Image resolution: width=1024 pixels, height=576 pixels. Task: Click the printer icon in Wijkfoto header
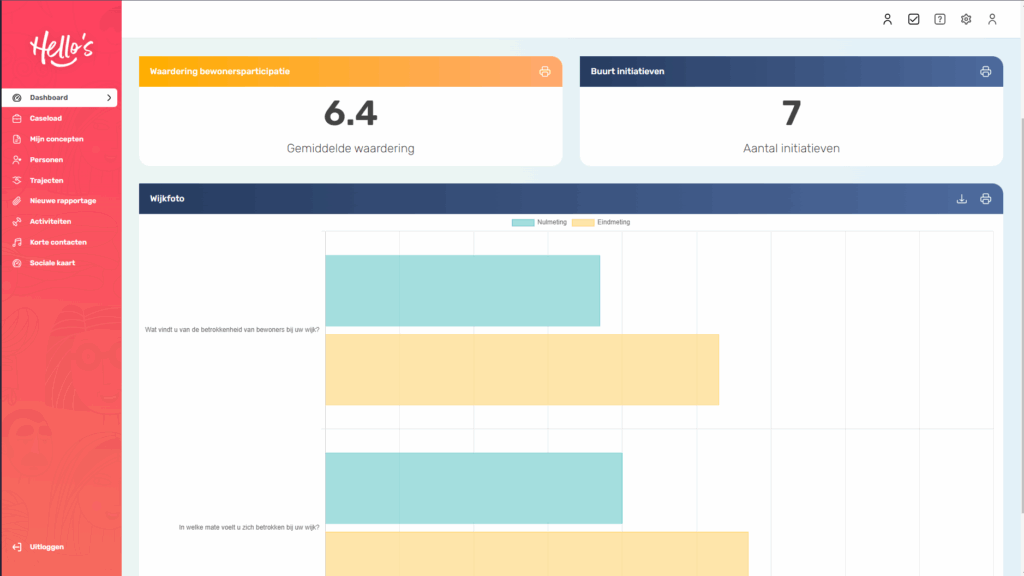point(985,199)
